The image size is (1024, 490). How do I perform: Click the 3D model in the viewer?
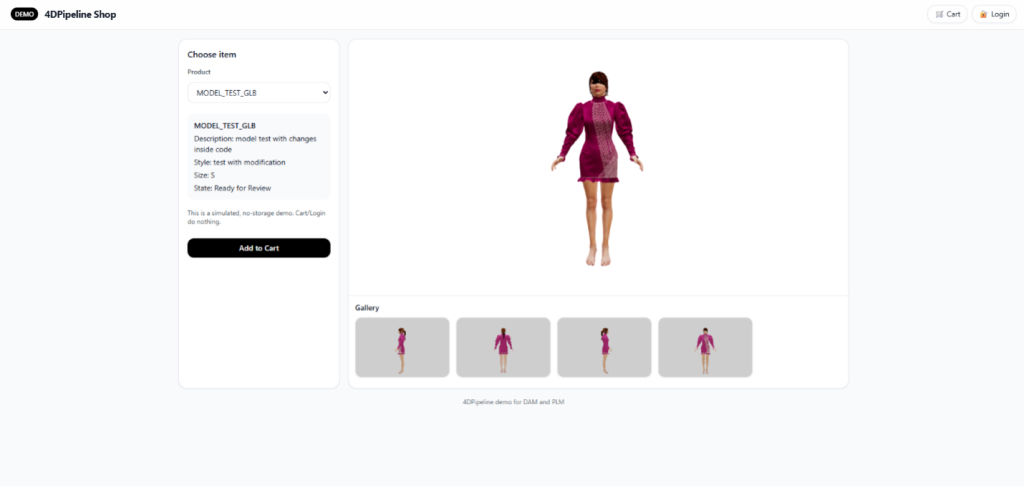pyautogui.click(x=598, y=168)
